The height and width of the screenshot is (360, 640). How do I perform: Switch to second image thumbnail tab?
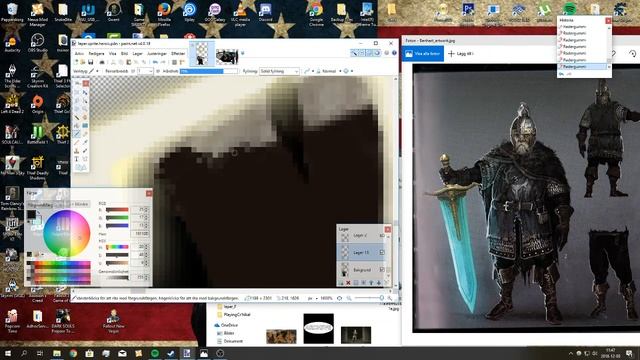click(x=227, y=57)
